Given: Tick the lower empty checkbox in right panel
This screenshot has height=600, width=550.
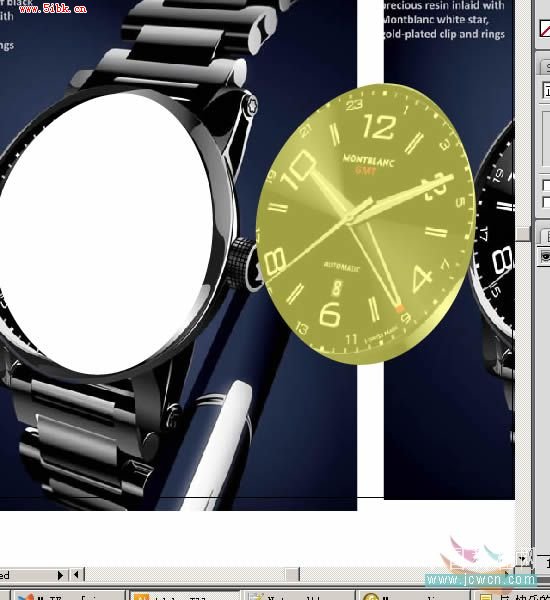Looking at the screenshot, I should pyautogui.click(x=547, y=202).
